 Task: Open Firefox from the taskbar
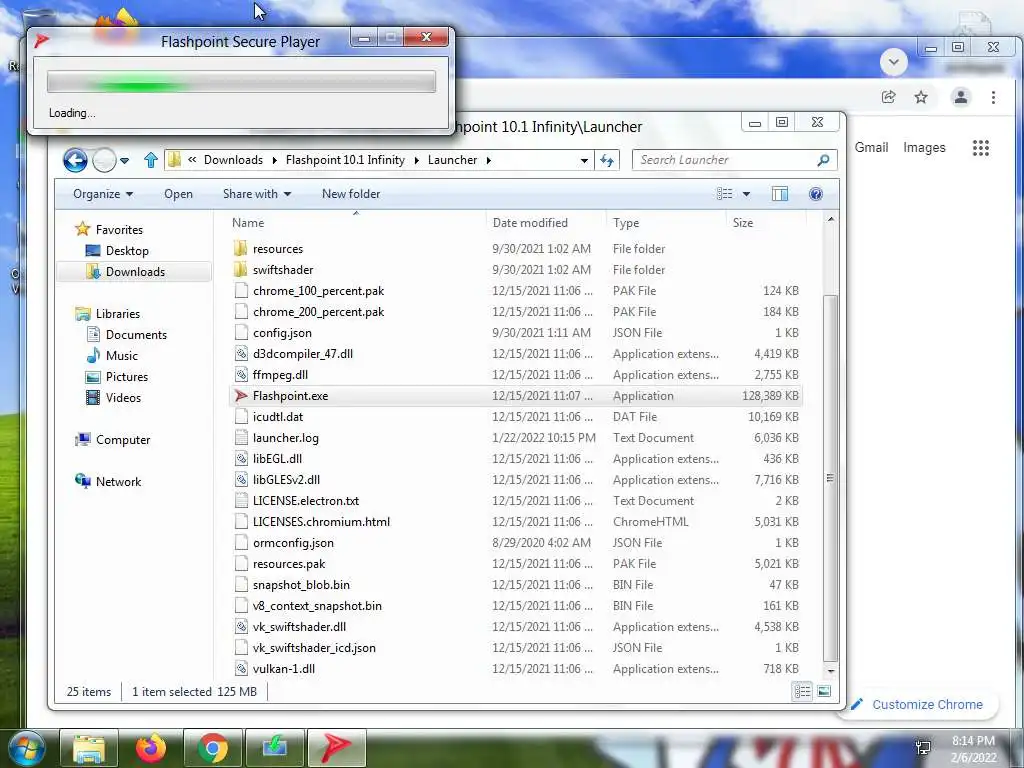[x=151, y=748]
